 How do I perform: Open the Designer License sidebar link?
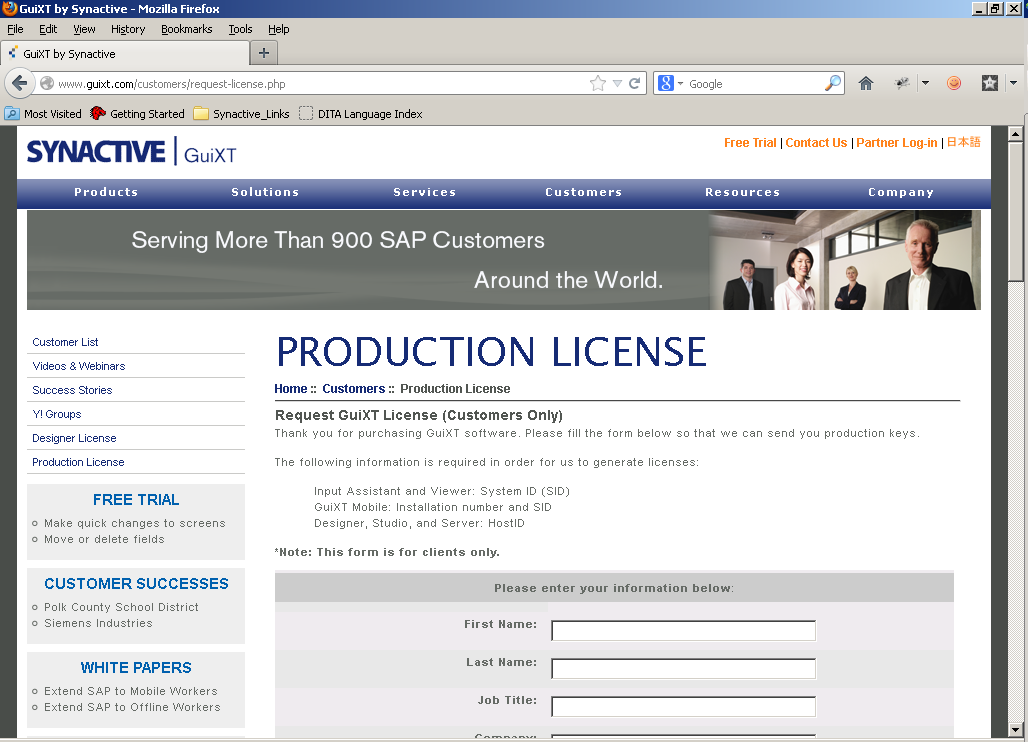tap(74, 438)
